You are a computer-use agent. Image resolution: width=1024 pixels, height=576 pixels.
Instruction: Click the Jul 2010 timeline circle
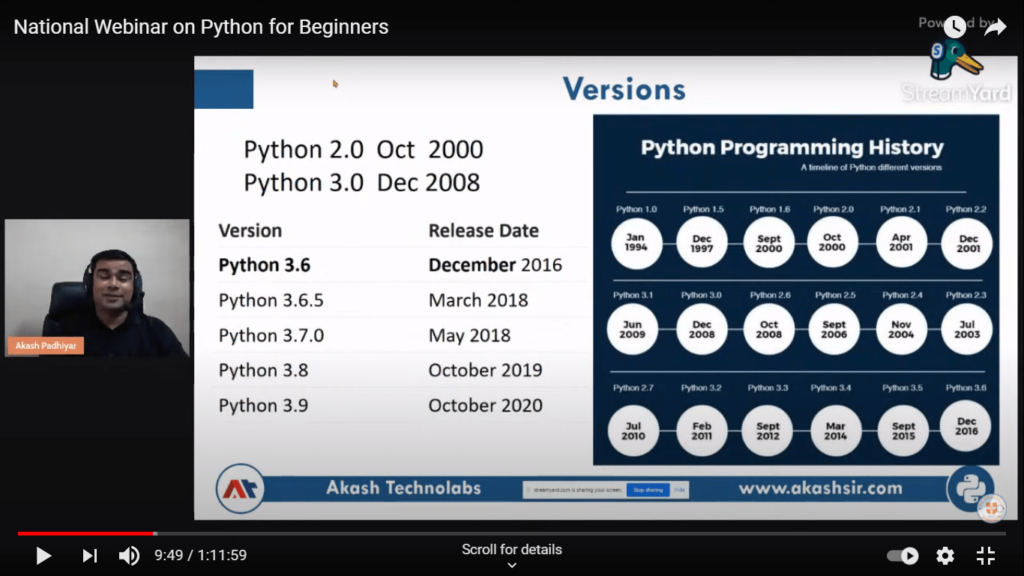point(633,430)
